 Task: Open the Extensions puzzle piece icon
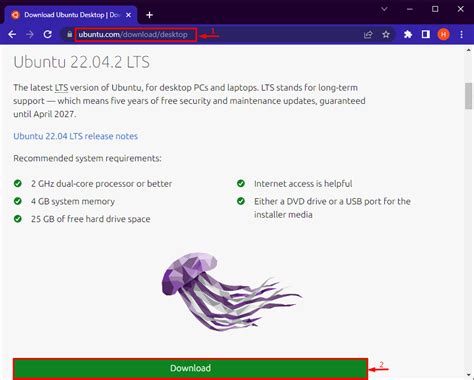tap(408, 34)
